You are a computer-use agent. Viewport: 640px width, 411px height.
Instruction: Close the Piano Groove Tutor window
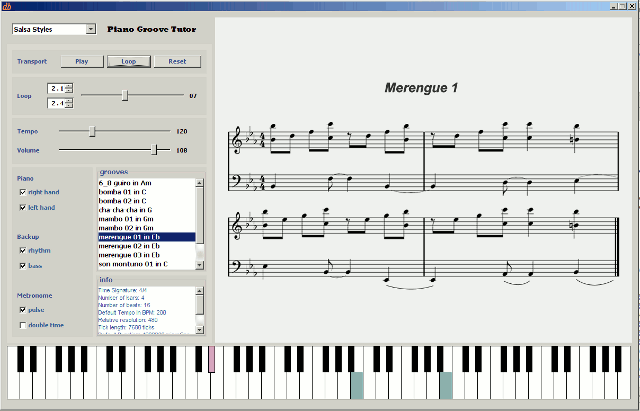coord(631,6)
